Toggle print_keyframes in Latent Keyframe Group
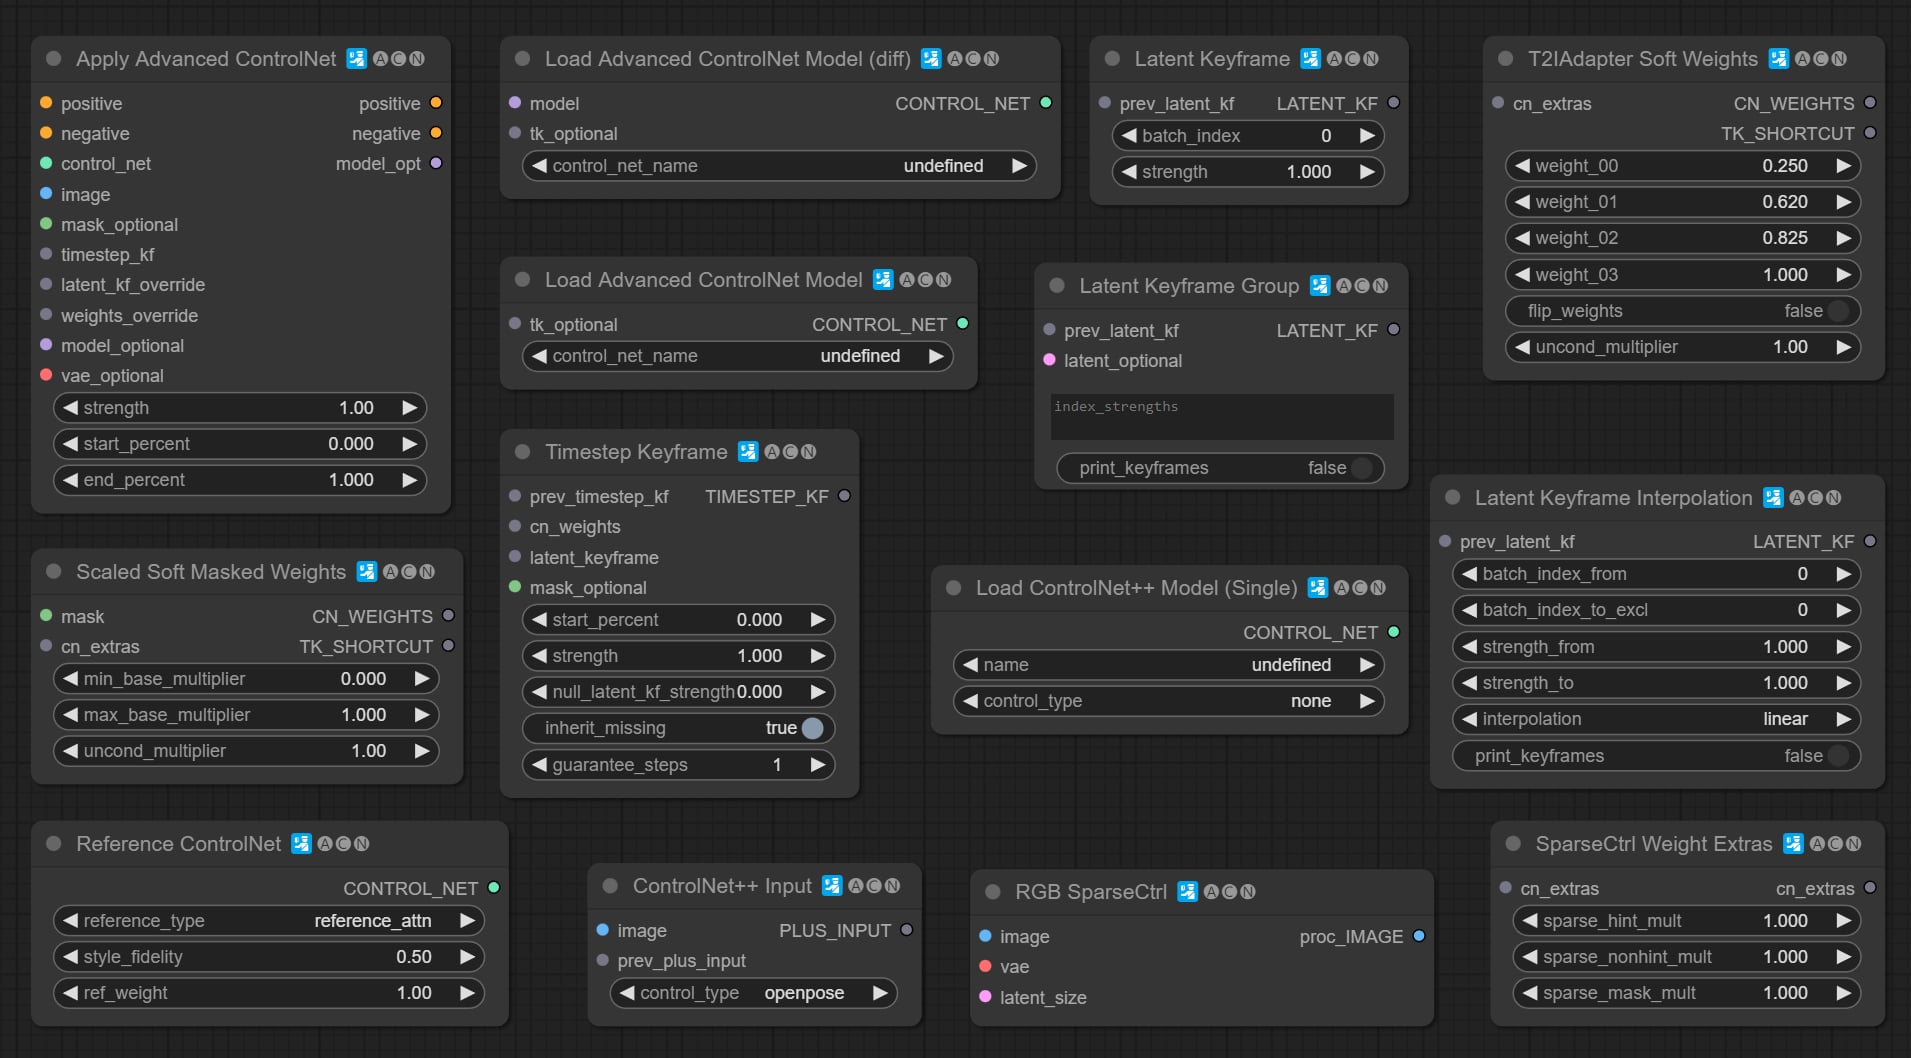This screenshot has height=1058, width=1911. click(x=1220, y=468)
